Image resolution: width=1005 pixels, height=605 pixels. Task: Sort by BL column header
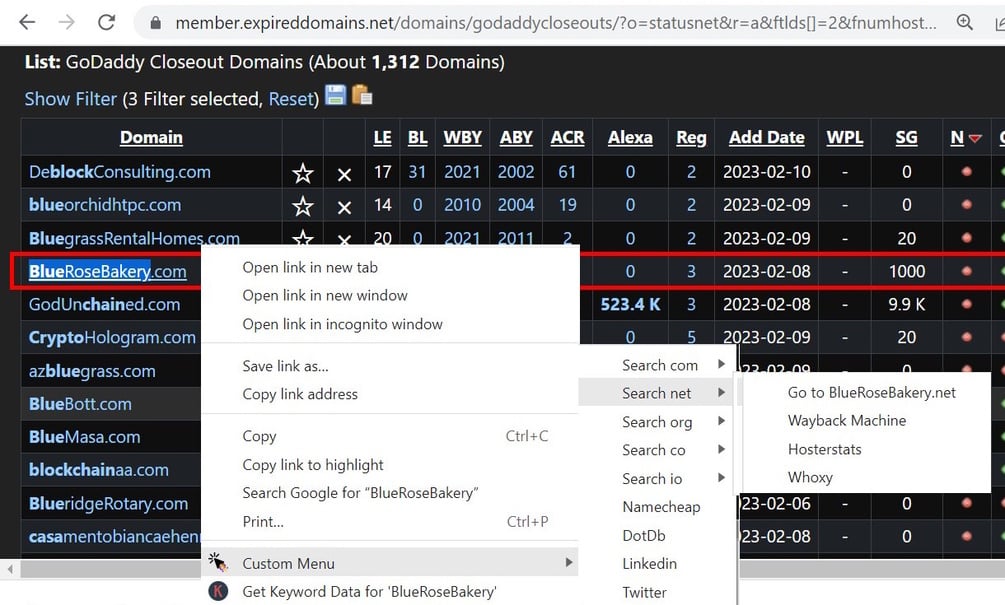[x=417, y=137]
